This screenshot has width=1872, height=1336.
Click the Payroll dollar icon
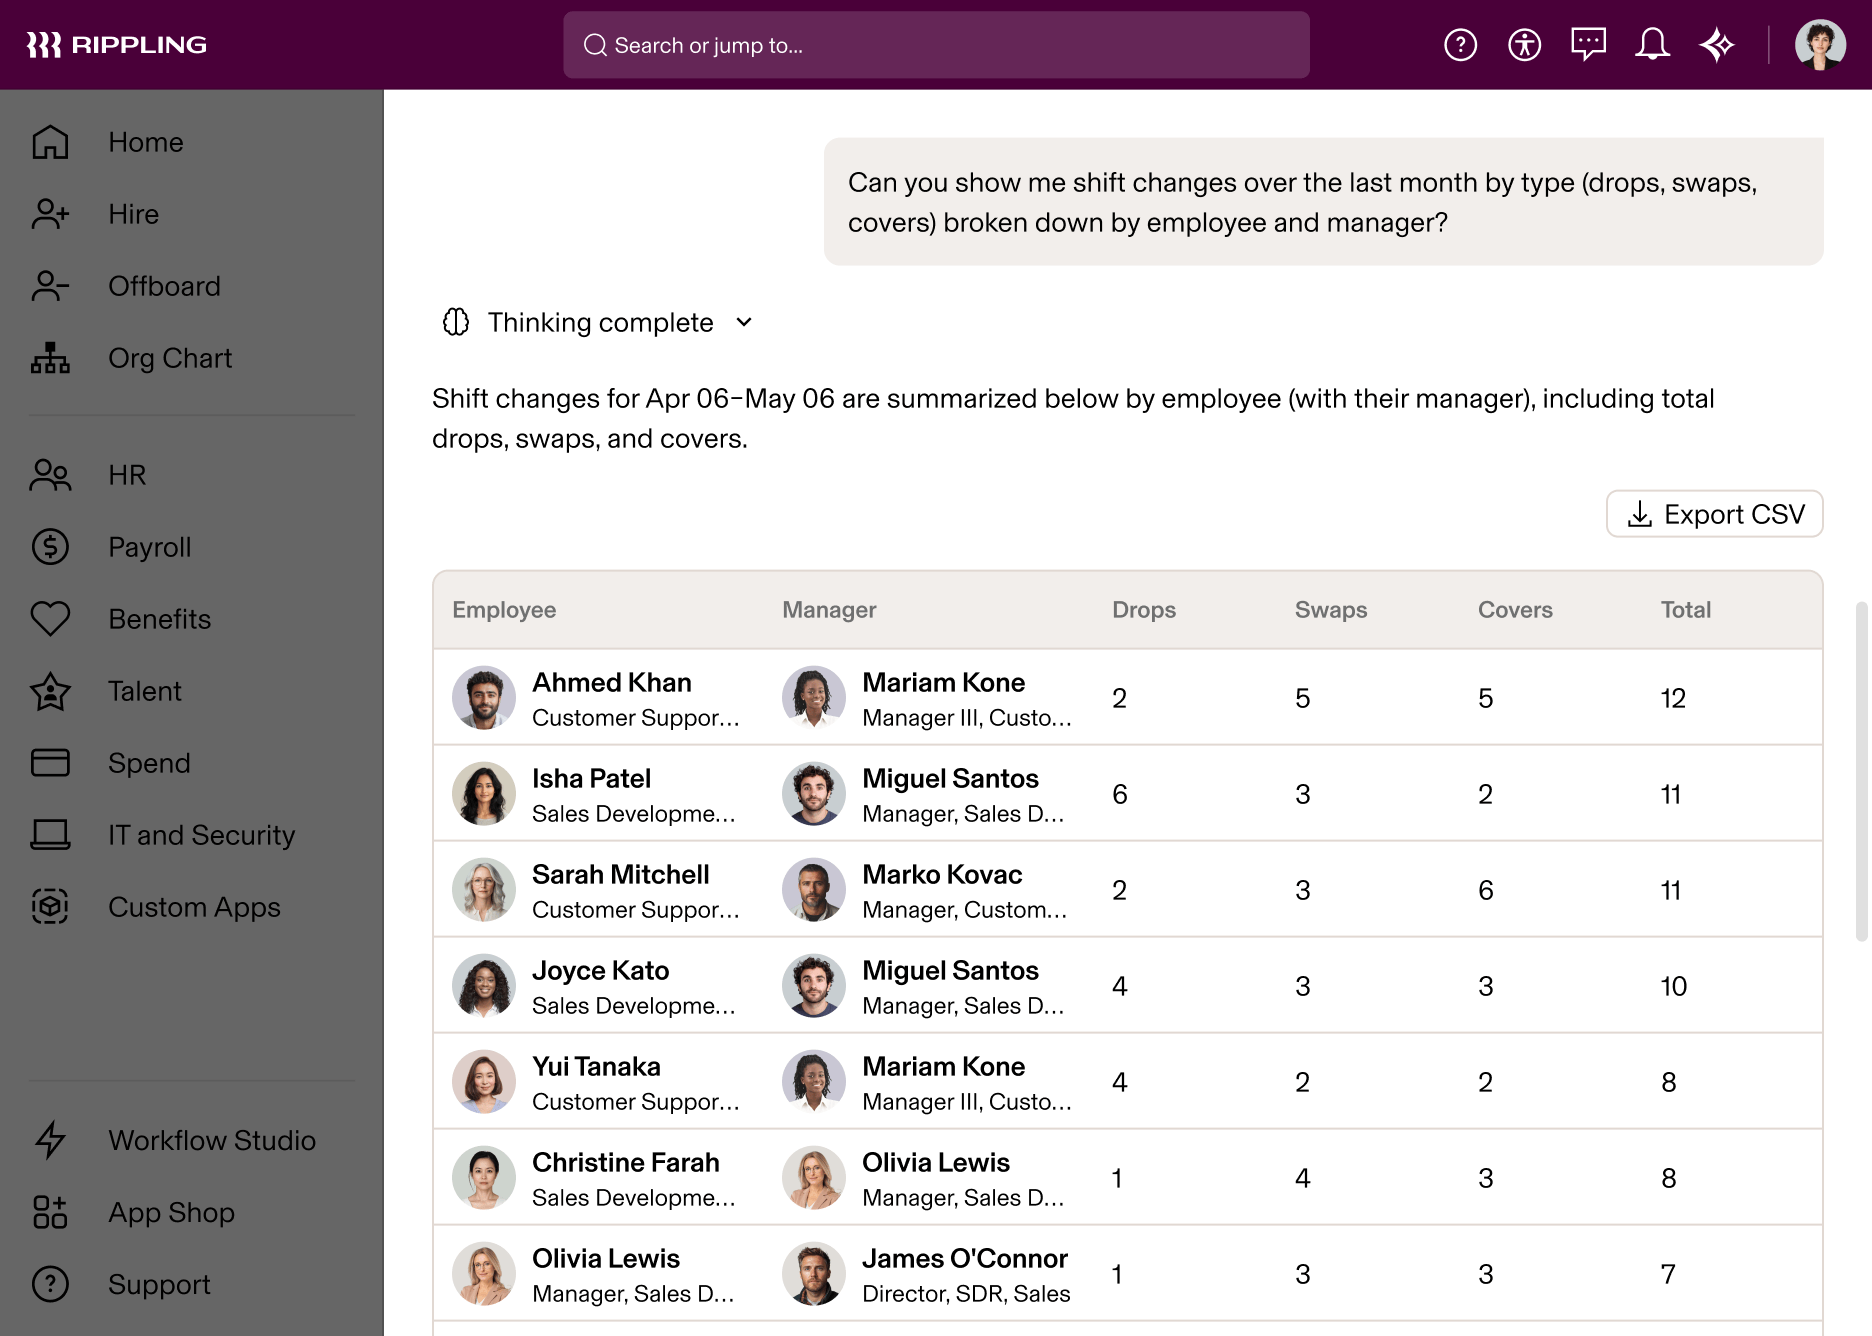tap(50, 547)
